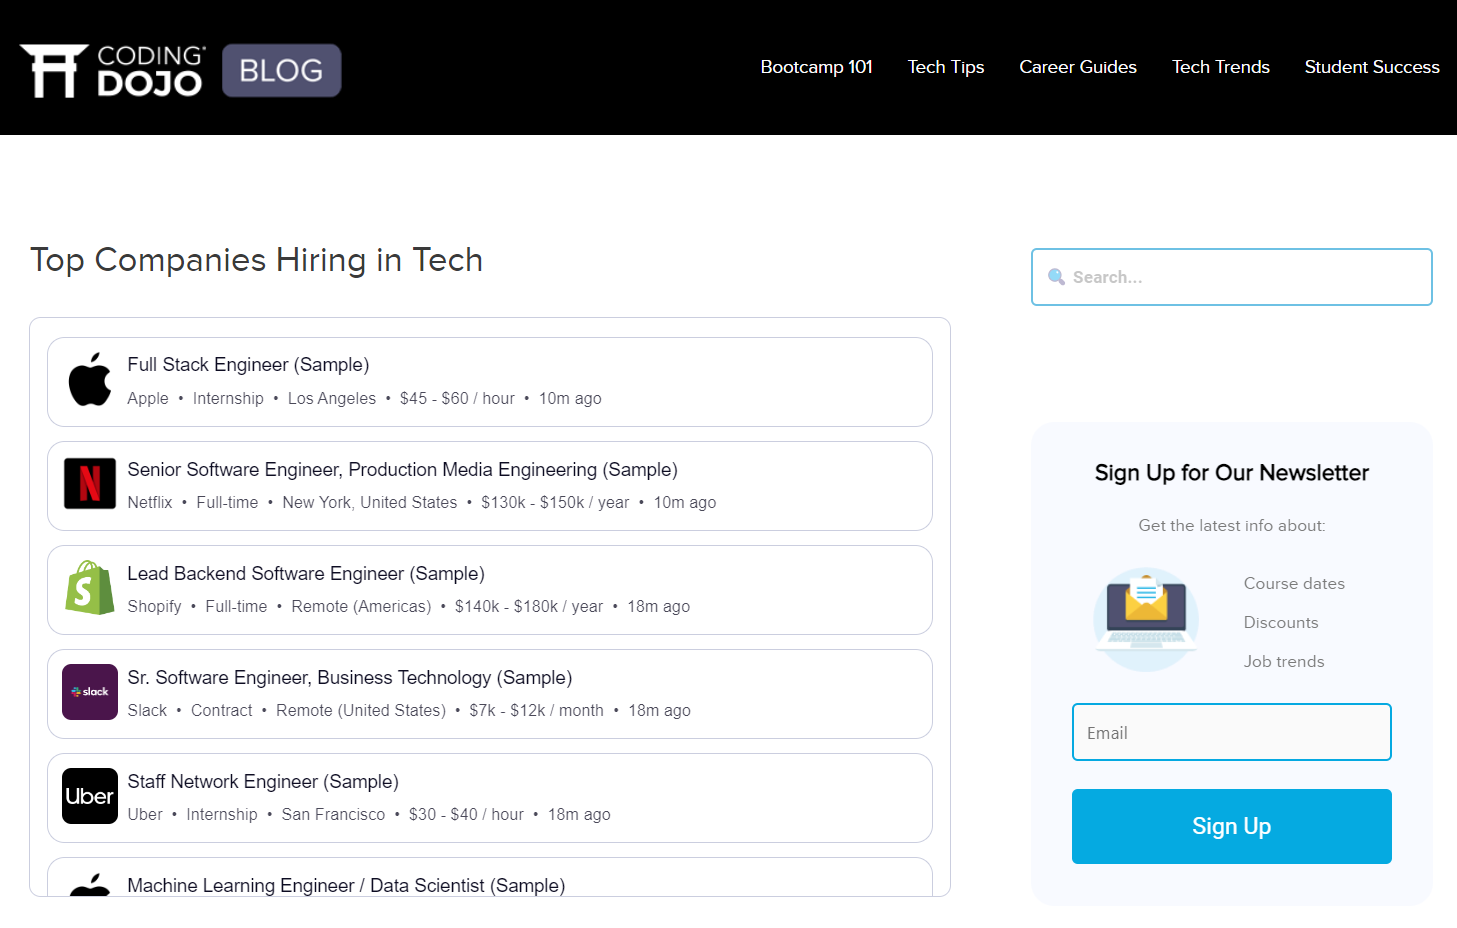Click 'San Francisco' on Uber job
This screenshot has width=1457, height=928.
coord(333,814)
